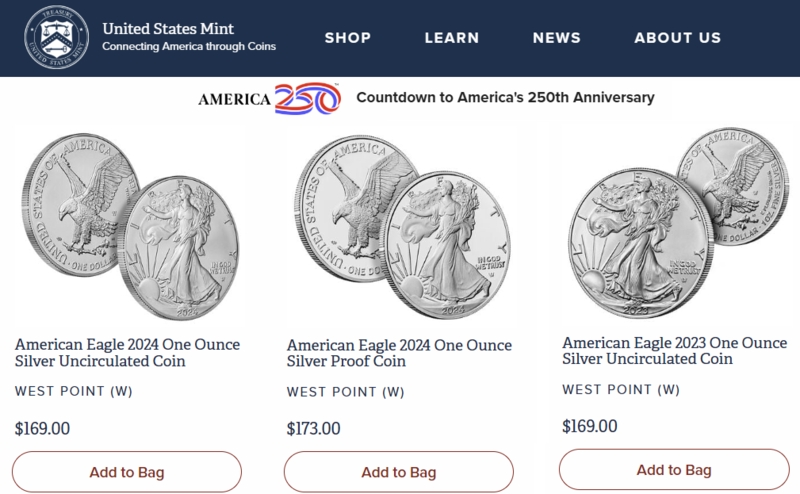Open the NEWS menu
Screen dimensions: 800x494
[x=557, y=38]
